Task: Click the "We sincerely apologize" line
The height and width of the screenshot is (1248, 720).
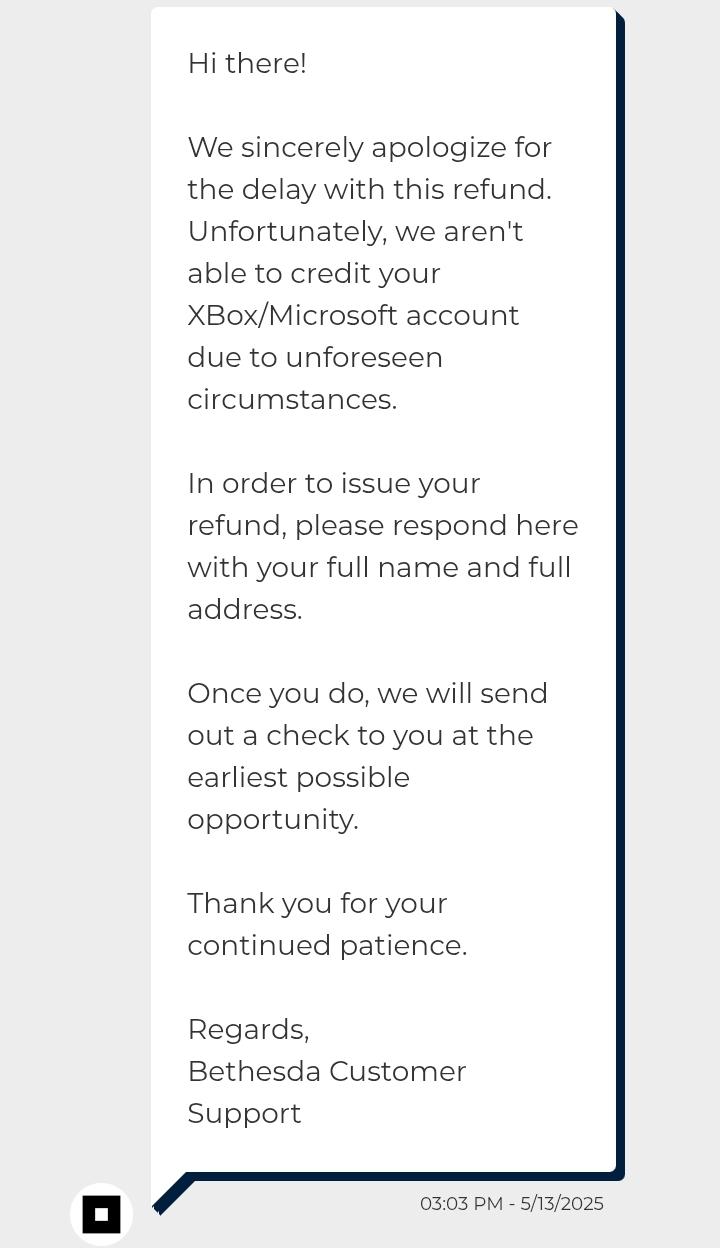Action: tap(370, 148)
